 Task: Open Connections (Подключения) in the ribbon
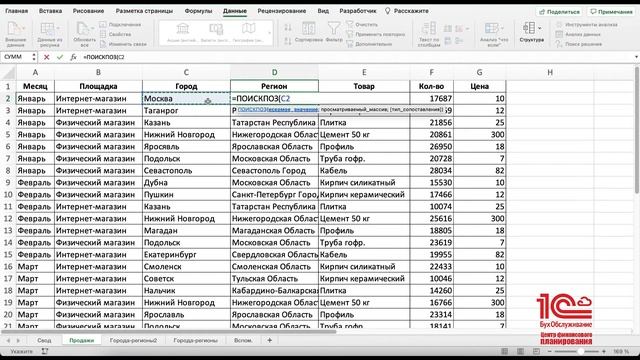click(120, 24)
